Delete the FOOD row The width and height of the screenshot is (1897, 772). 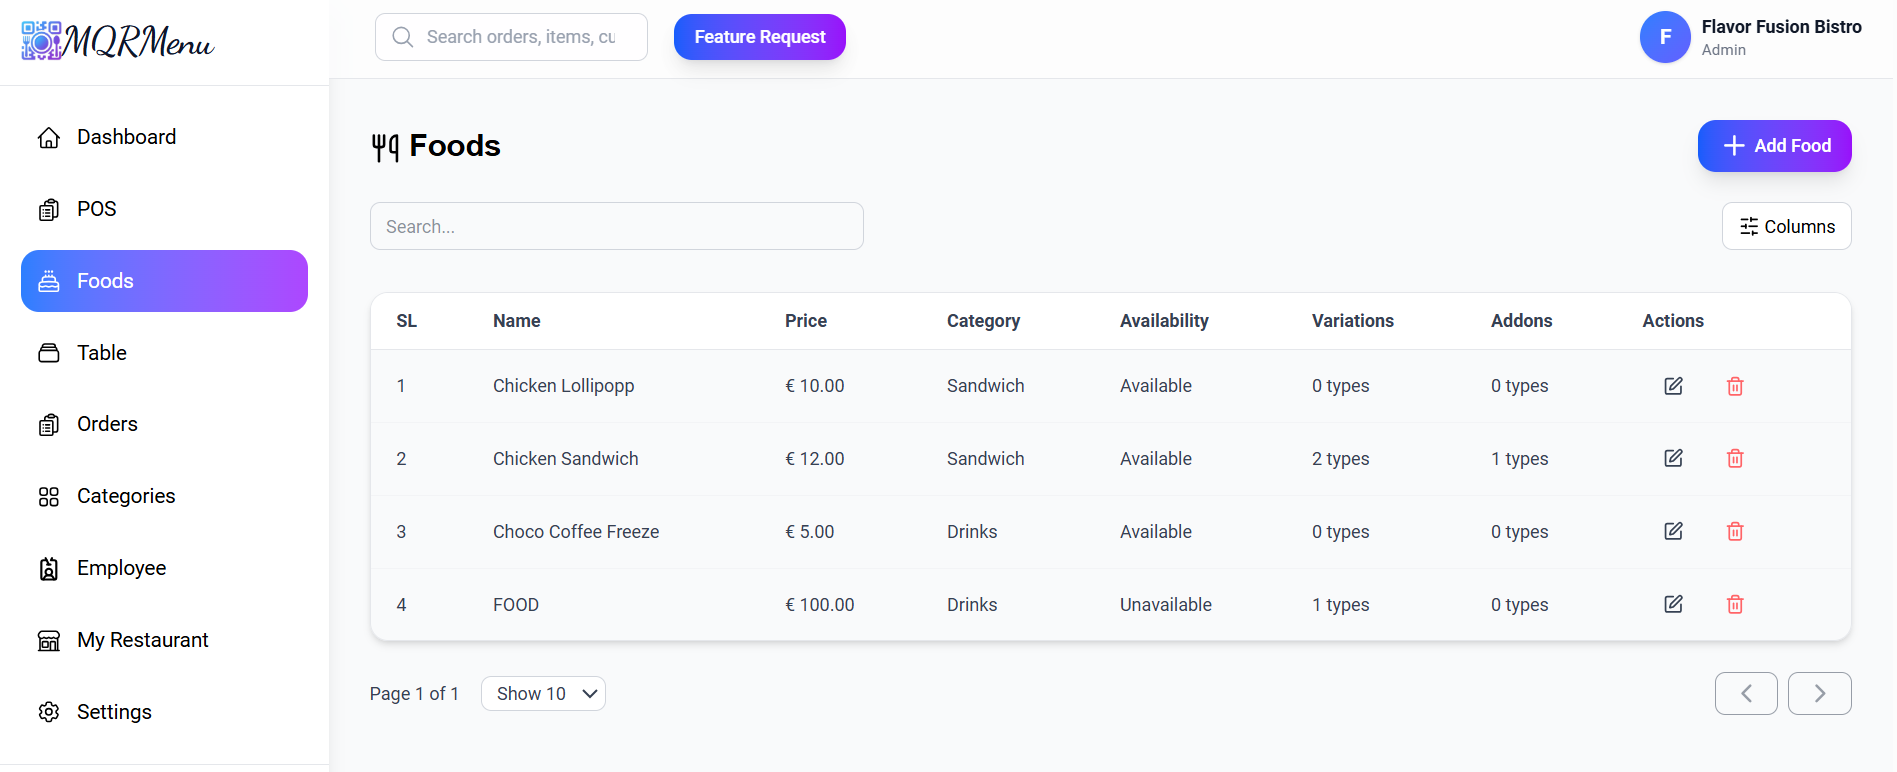[1735, 605]
